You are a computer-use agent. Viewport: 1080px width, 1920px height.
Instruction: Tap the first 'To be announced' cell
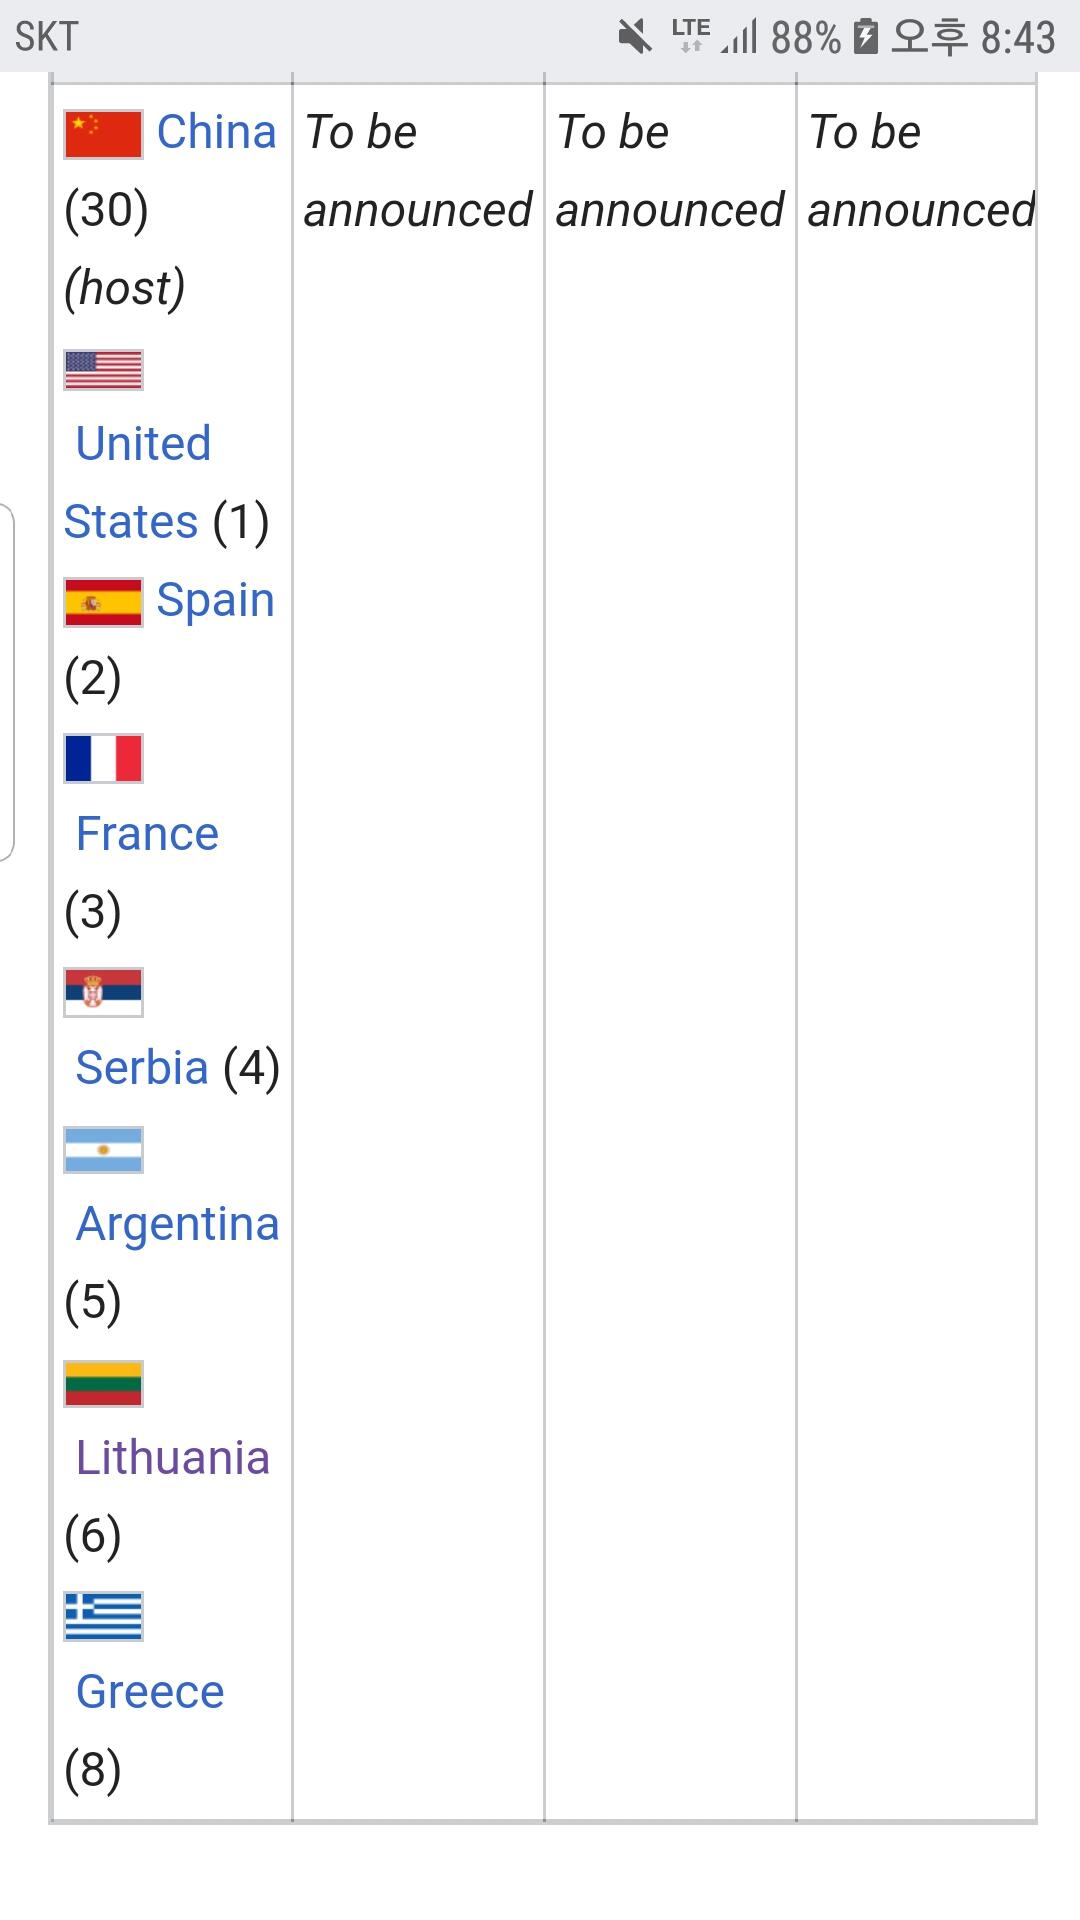point(417,171)
